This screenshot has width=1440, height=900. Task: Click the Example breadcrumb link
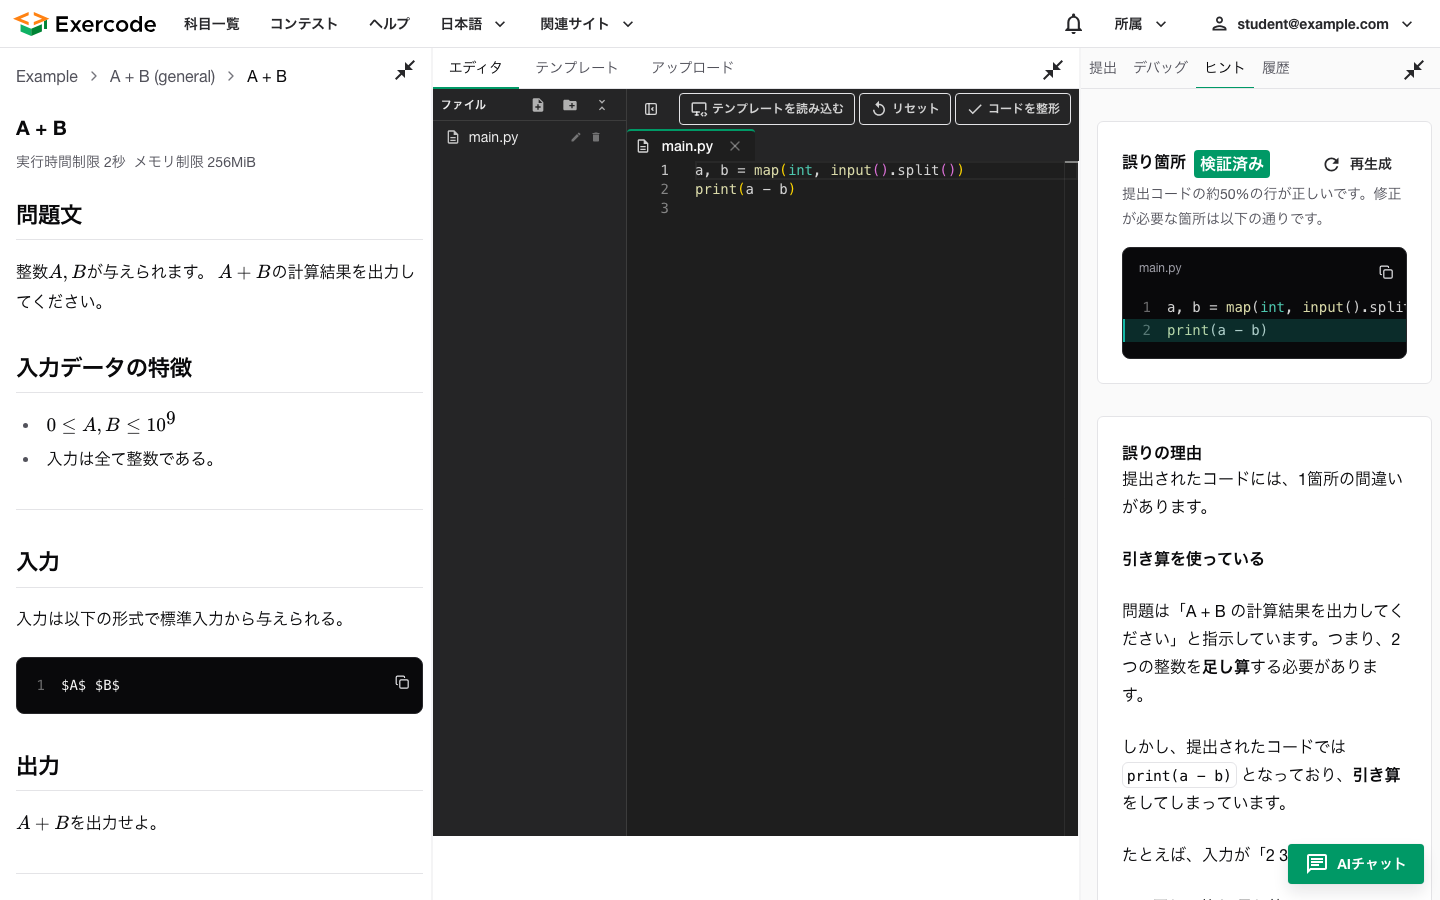(47, 76)
